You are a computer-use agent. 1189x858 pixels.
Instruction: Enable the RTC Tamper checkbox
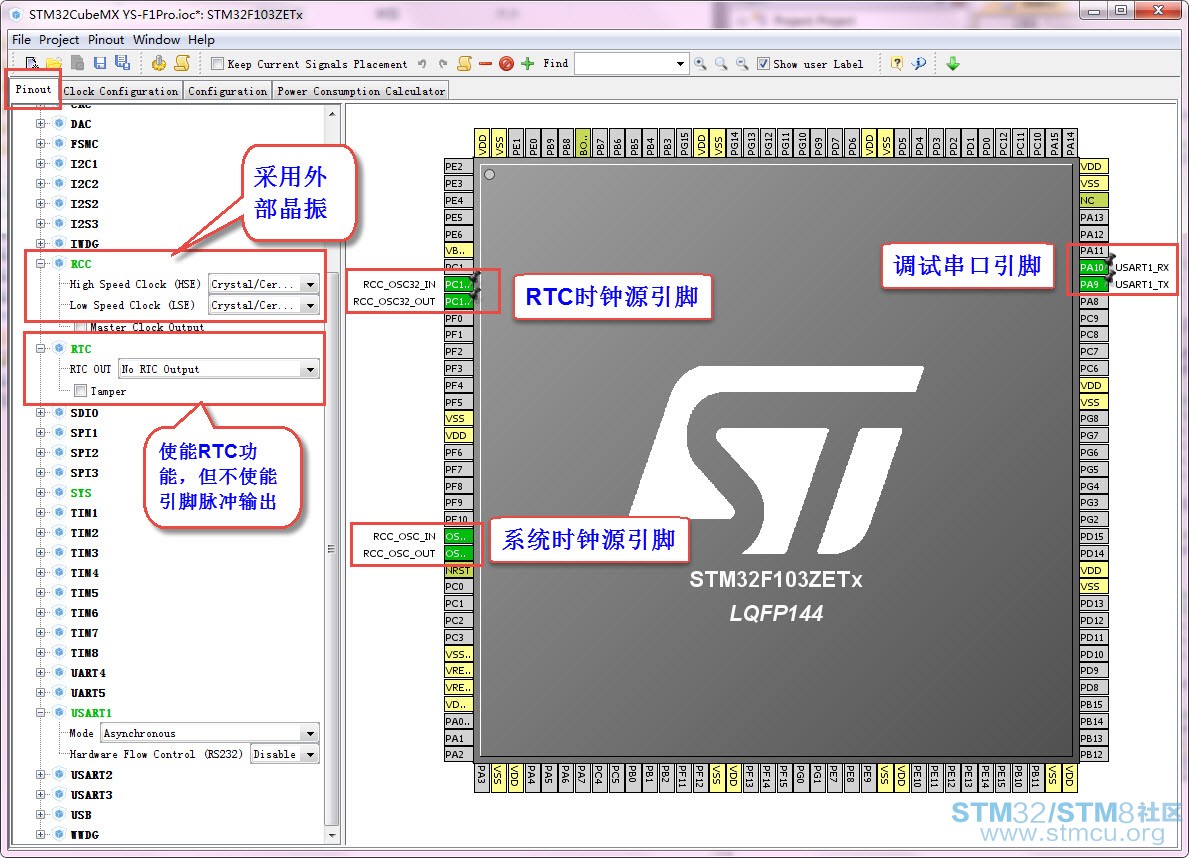(80, 391)
